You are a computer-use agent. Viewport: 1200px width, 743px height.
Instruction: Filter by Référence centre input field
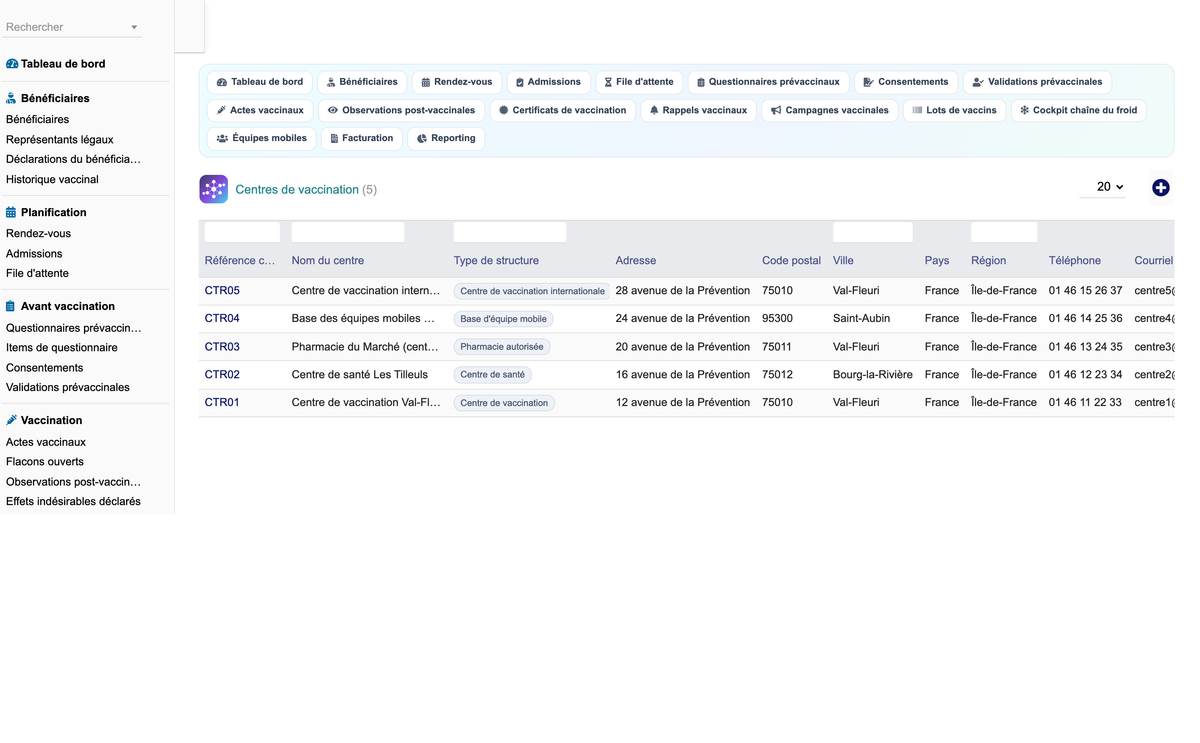pos(242,232)
